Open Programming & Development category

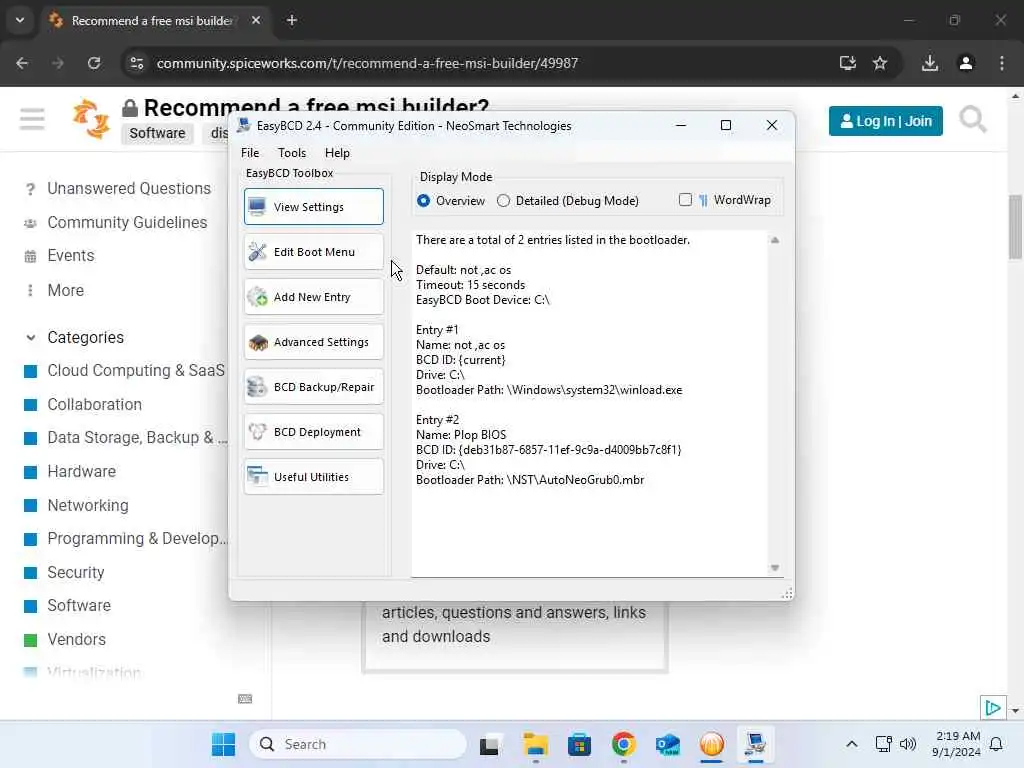click(x=137, y=539)
